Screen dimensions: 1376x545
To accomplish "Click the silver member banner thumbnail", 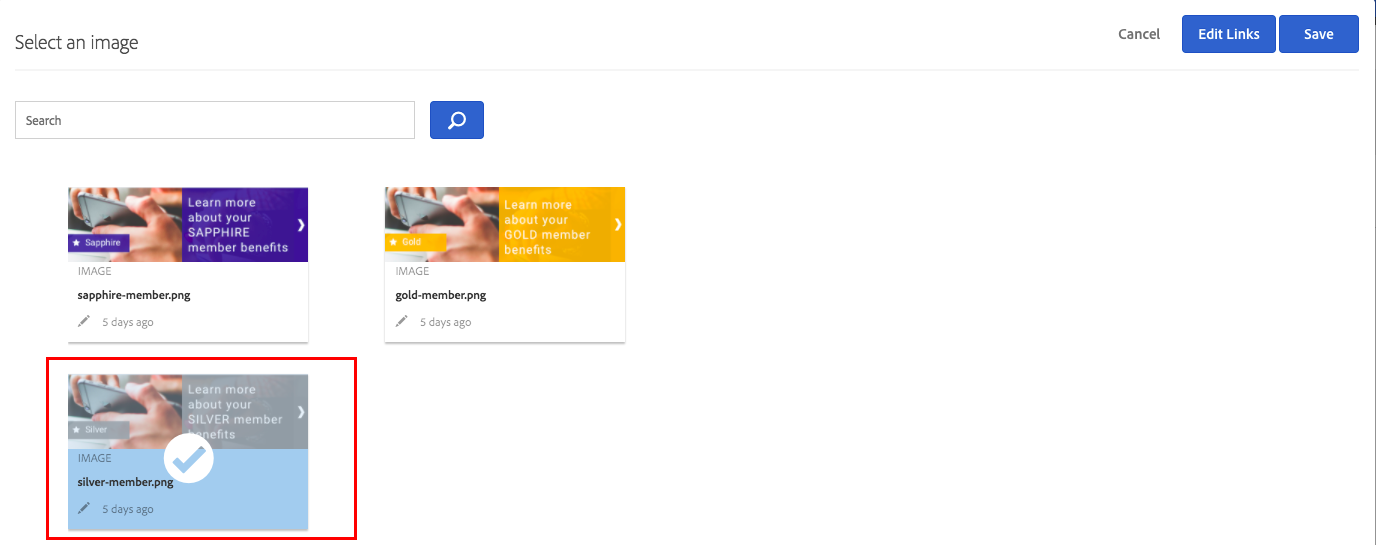I will (188, 411).
